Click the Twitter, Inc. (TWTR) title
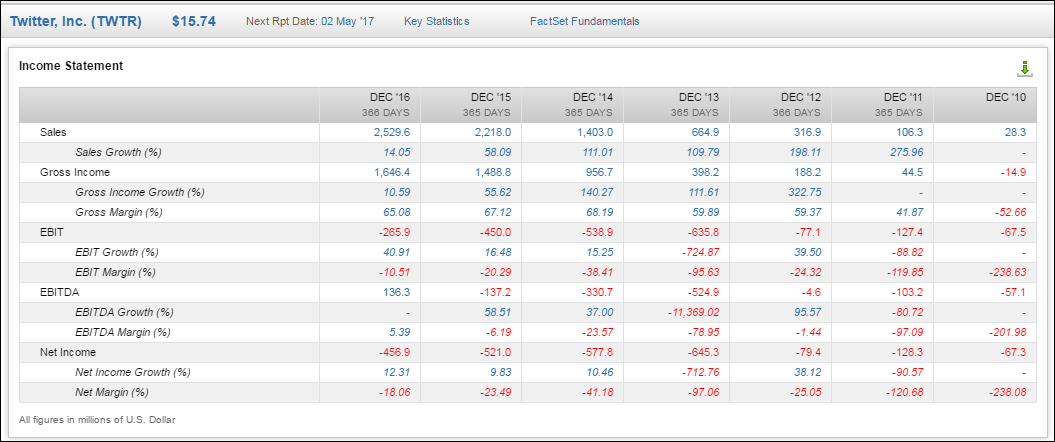 pyautogui.click(x=75, y=21)
